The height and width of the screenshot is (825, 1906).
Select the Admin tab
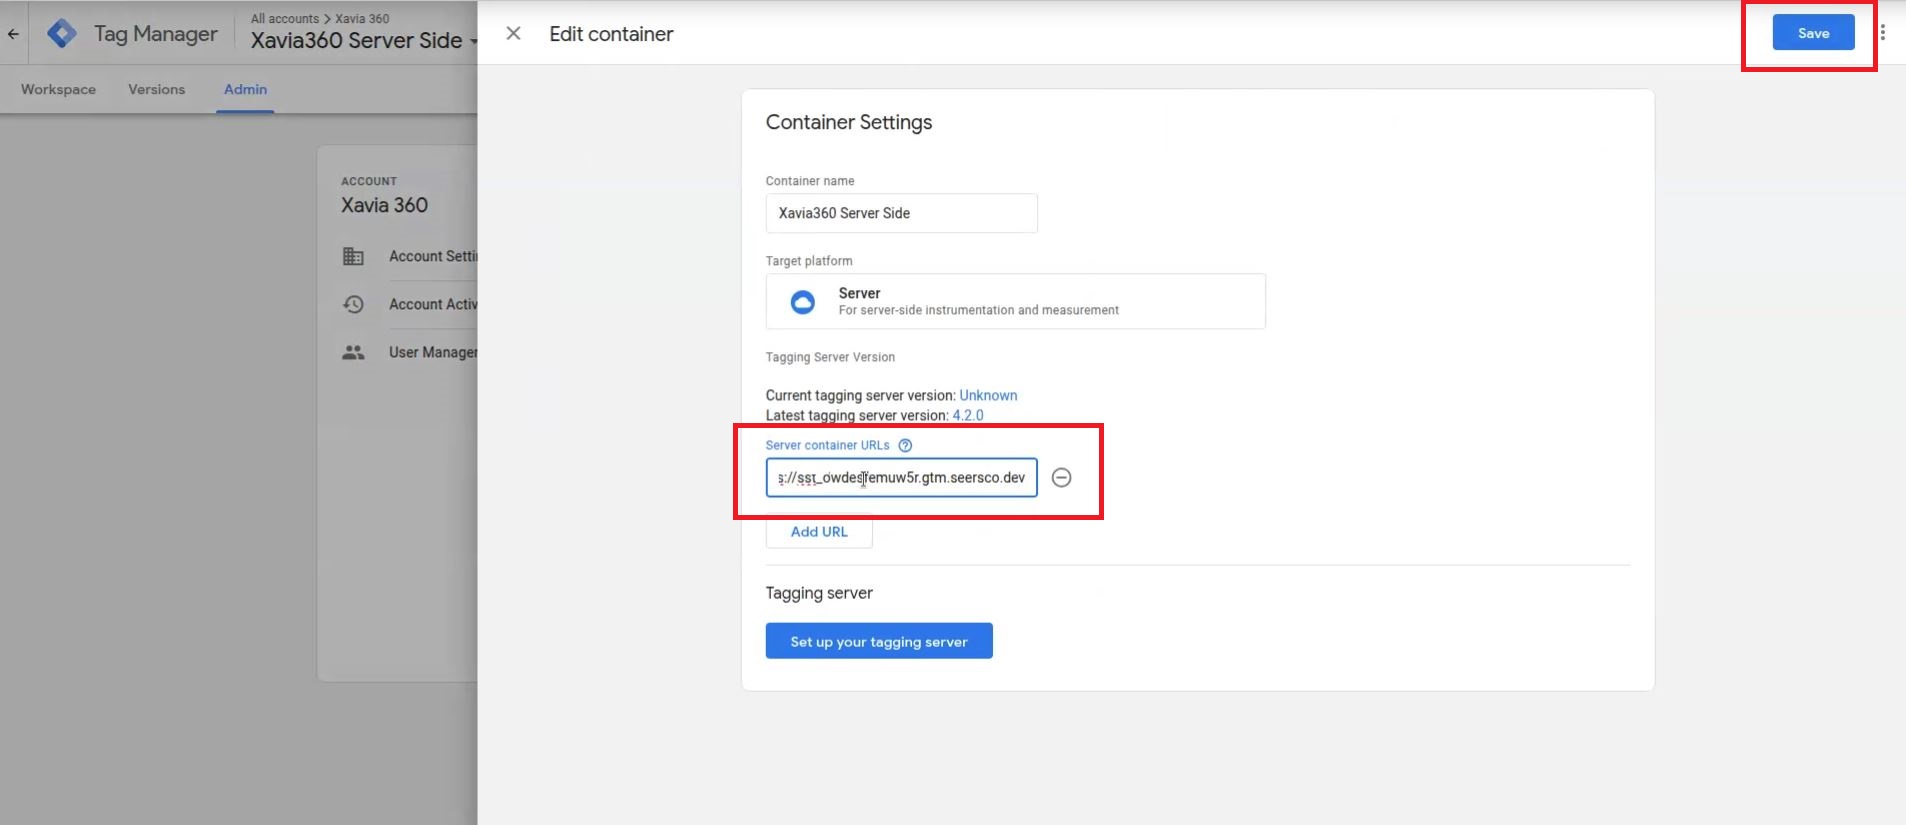[245, 89]
